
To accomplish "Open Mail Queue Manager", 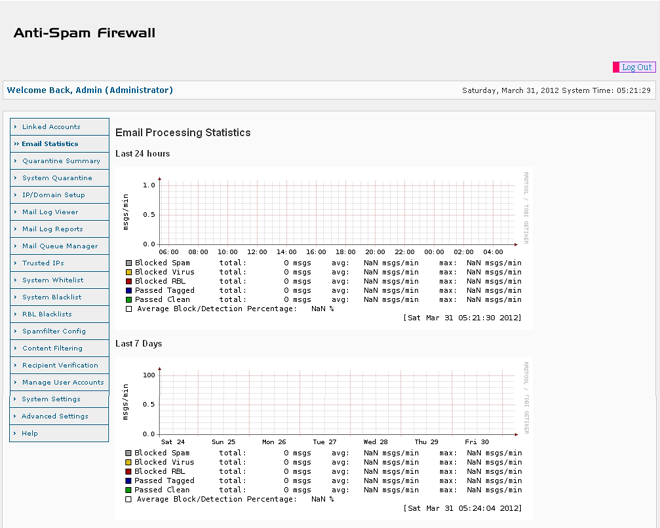I will [x=60, y=246].
